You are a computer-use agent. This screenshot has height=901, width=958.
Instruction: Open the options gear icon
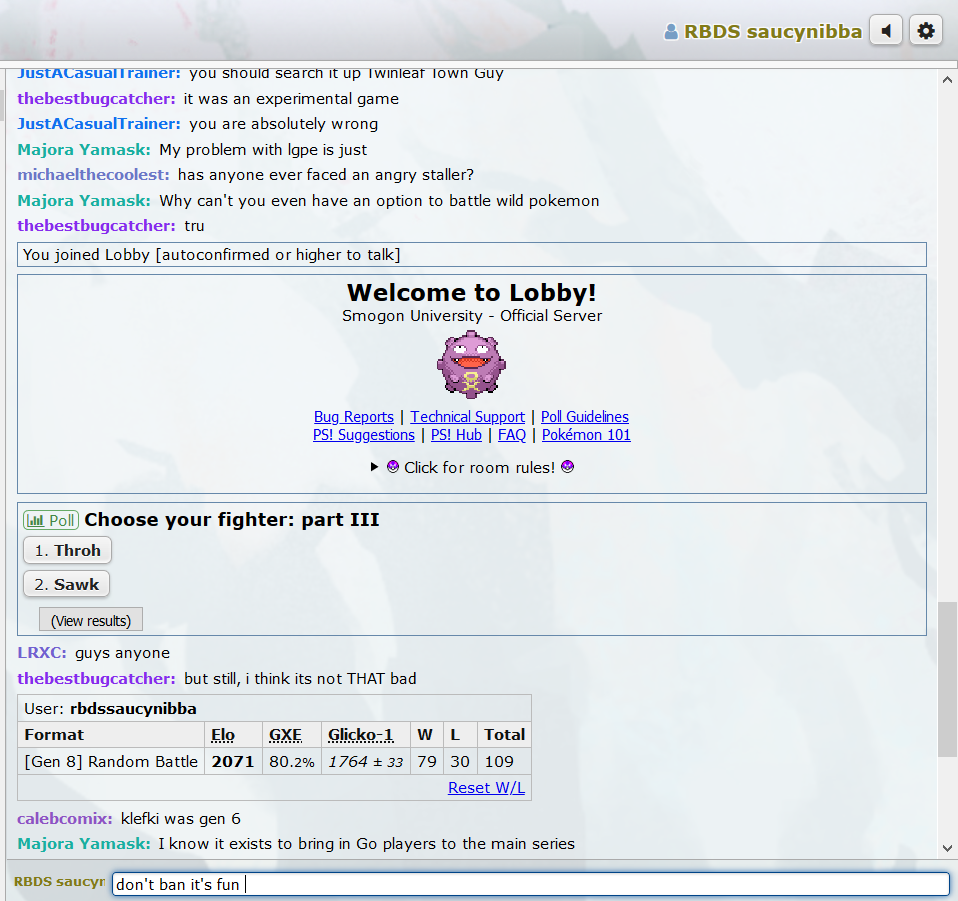coord(926,31)
